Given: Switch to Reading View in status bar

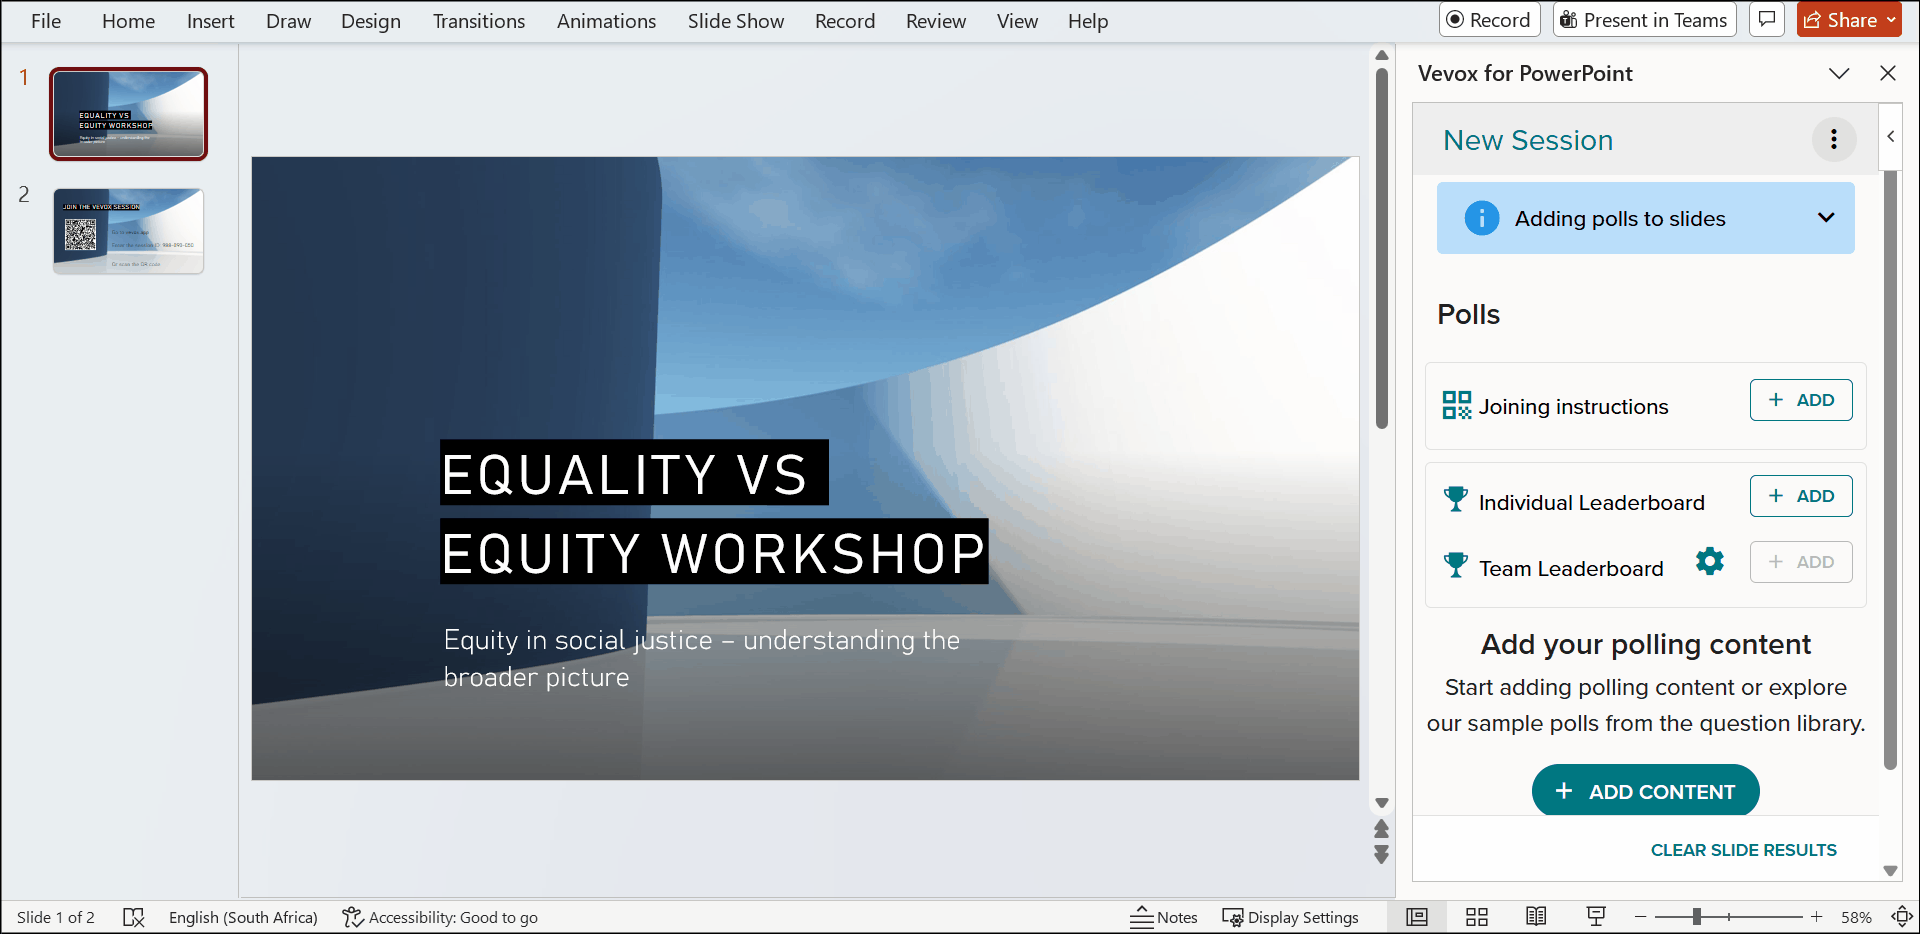Looking at the screenshot, I should point(1537,916).
